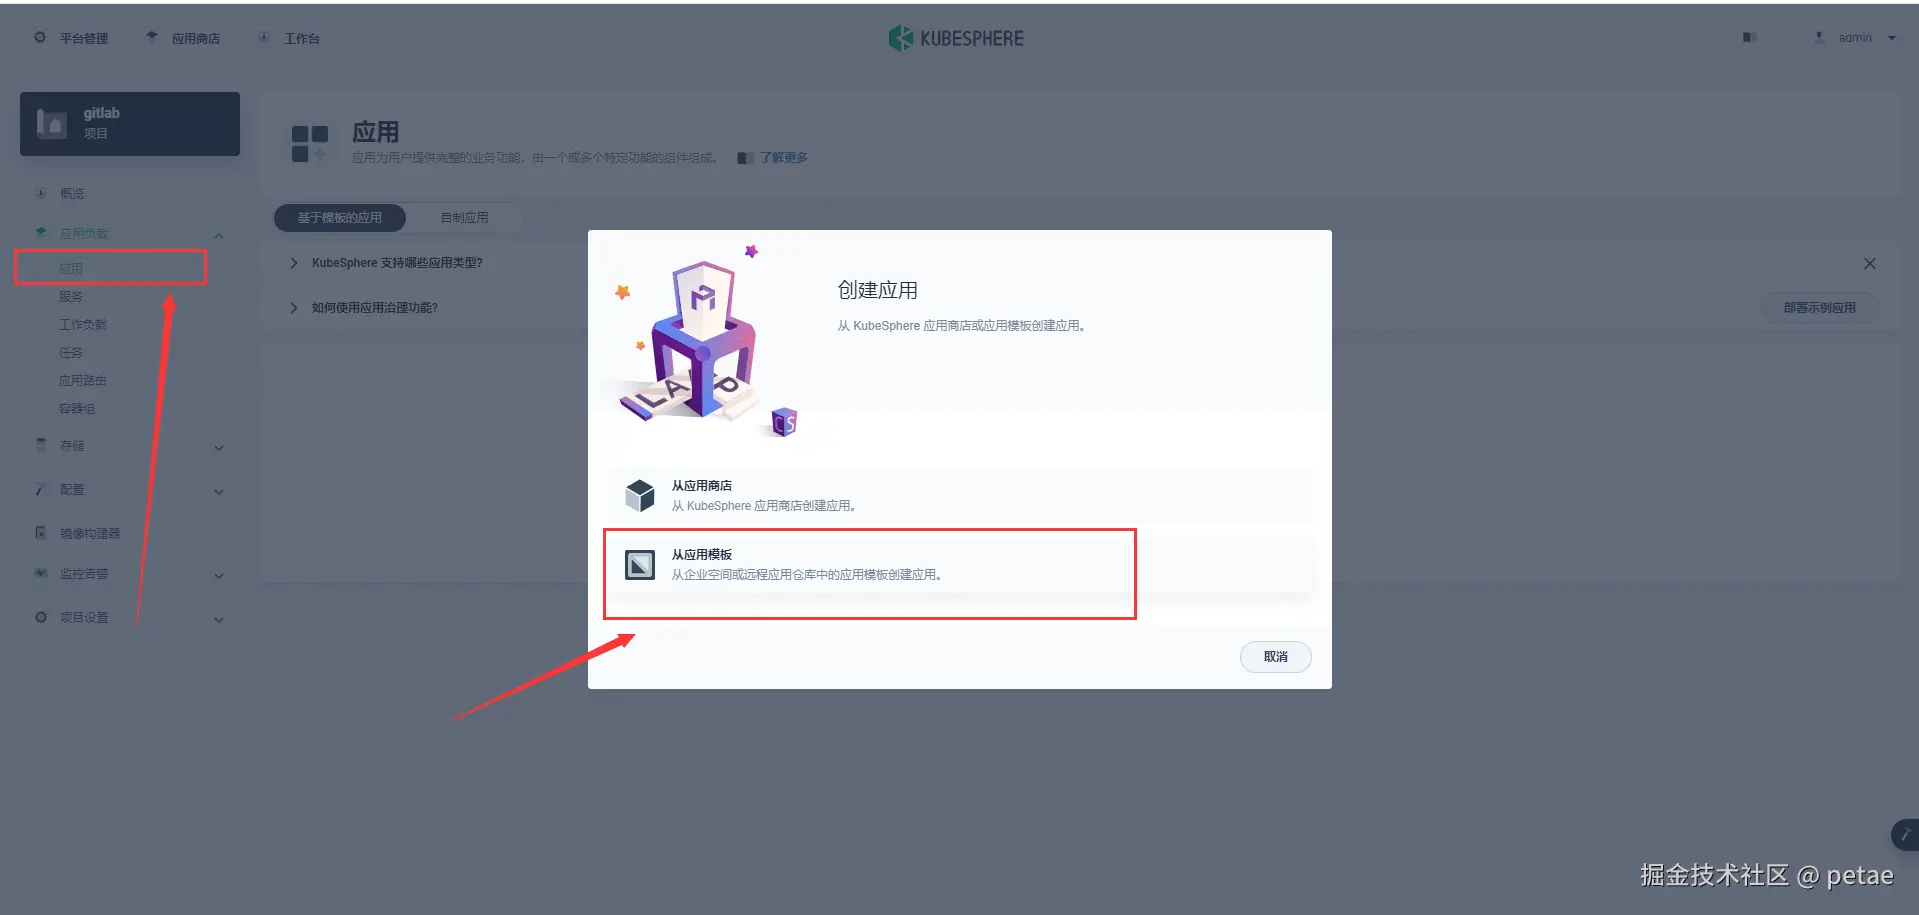
Task: Expand the 配置 section chevron
Action: (x=219, y=492)
